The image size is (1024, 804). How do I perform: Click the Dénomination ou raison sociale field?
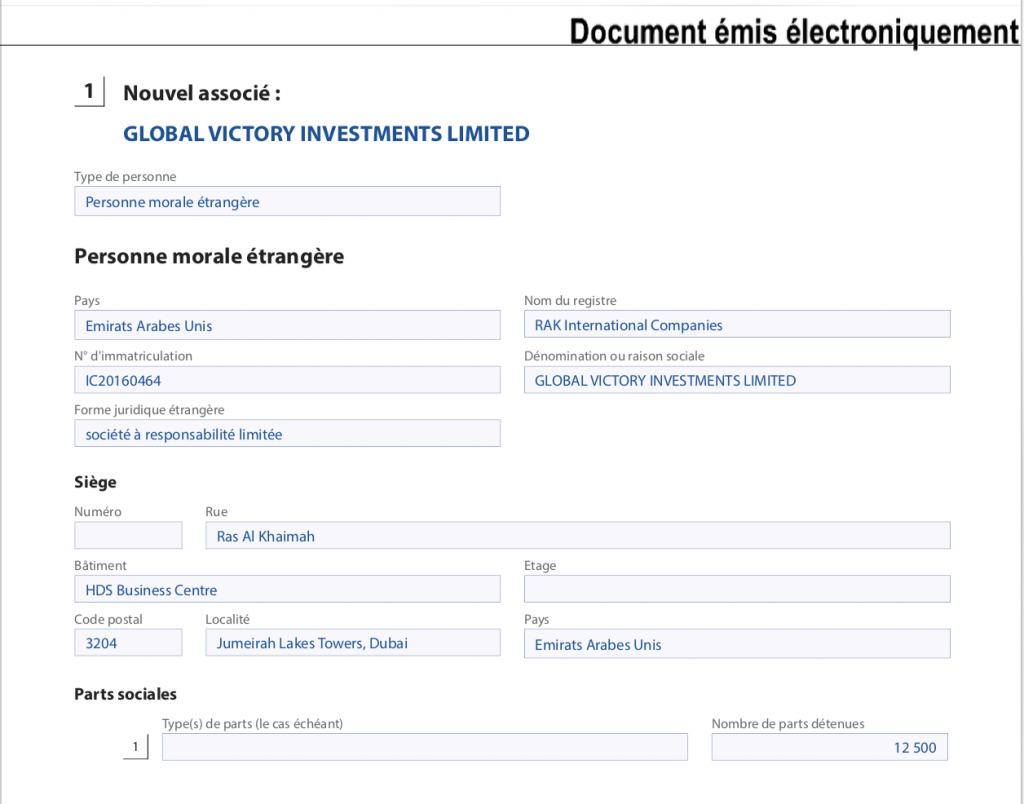point(737,380)
